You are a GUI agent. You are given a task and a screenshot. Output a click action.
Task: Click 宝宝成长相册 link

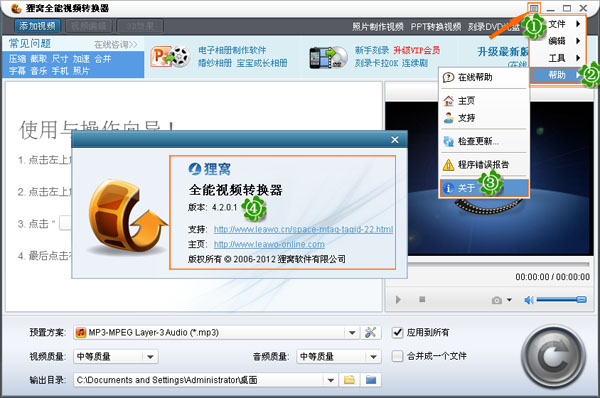tap(262, 63)
